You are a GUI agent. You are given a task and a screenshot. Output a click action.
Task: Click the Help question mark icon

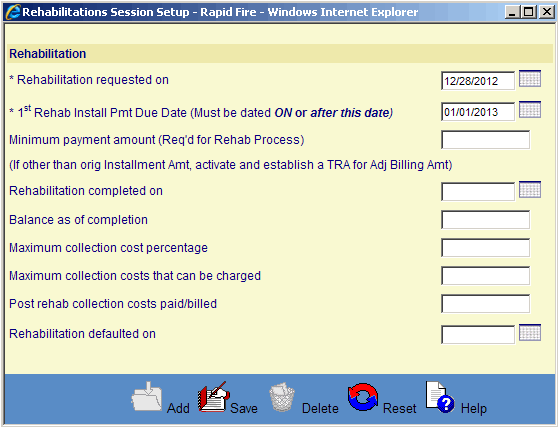(x=440, y=397)
